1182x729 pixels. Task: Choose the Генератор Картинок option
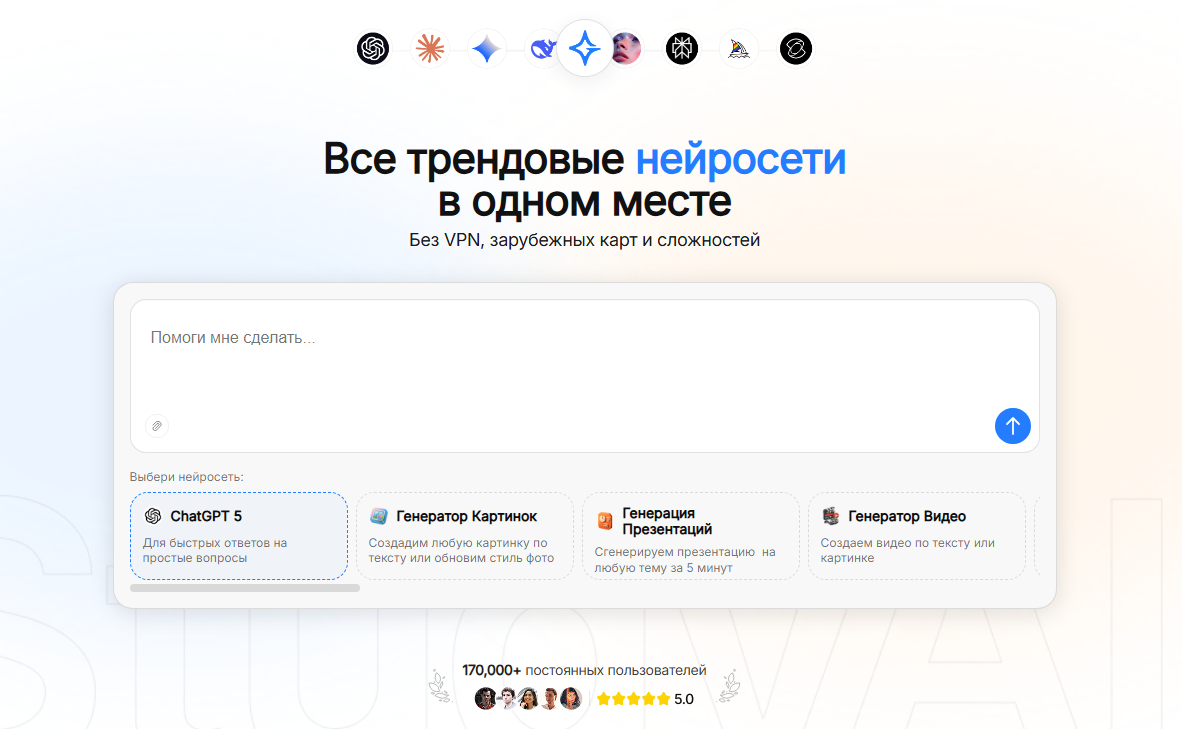[x=465, y=536]
